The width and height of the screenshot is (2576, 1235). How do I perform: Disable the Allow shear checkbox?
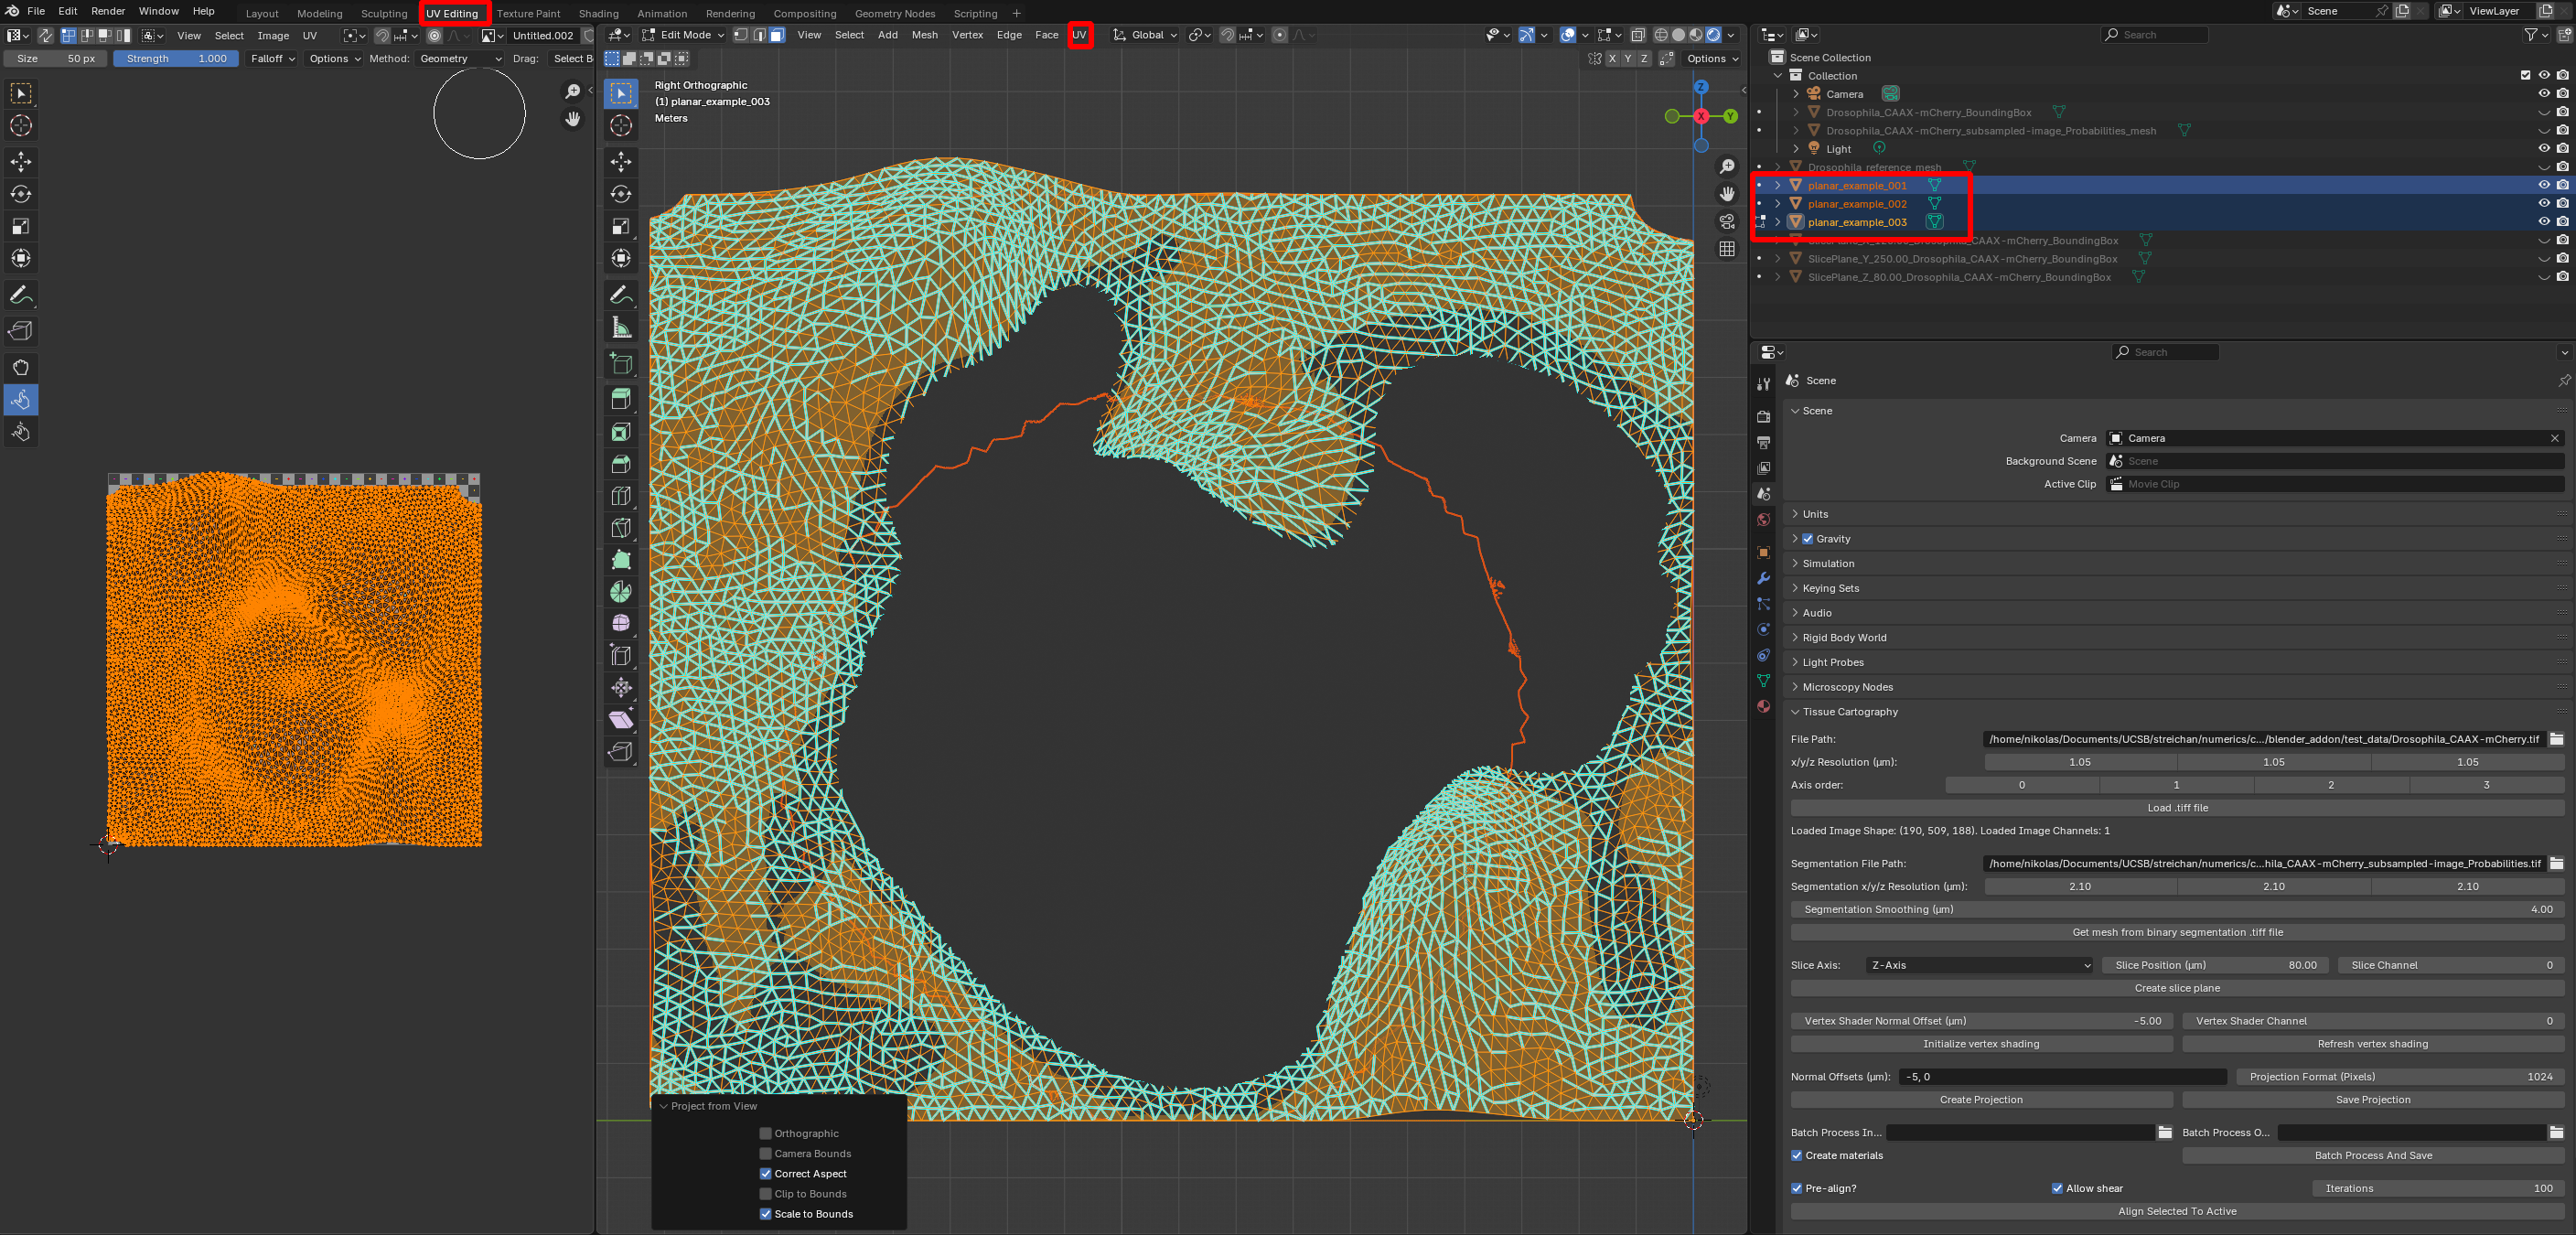(2057, 1188)
